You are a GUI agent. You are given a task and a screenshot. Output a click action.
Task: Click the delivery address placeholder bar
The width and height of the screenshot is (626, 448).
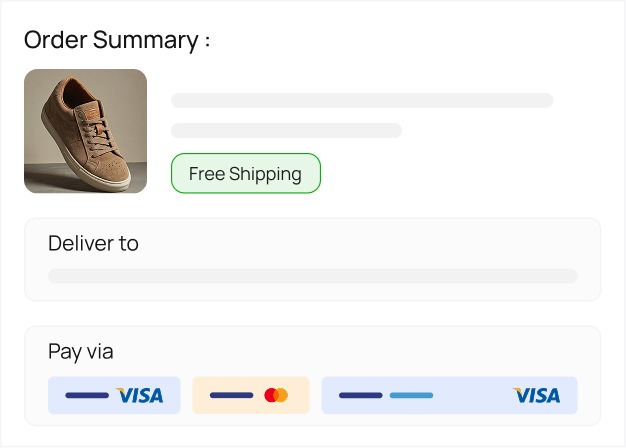(312, 276)
